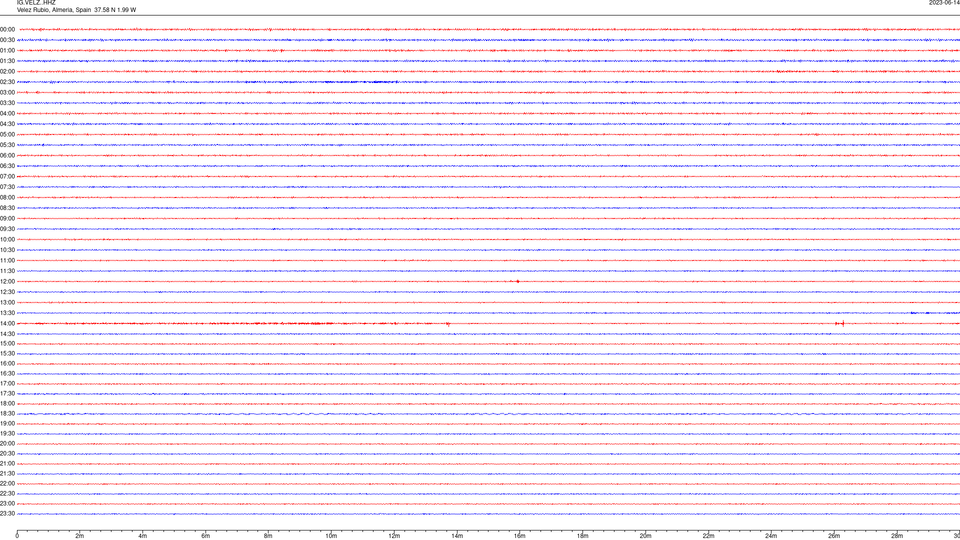This screenshot has width=960, height=540.
Task: Click the 22m tick on the time axis
Action: [708, 536]
